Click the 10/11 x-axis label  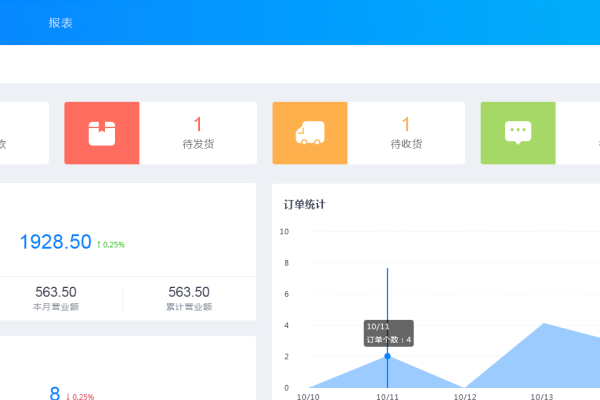tap(387, 397)
